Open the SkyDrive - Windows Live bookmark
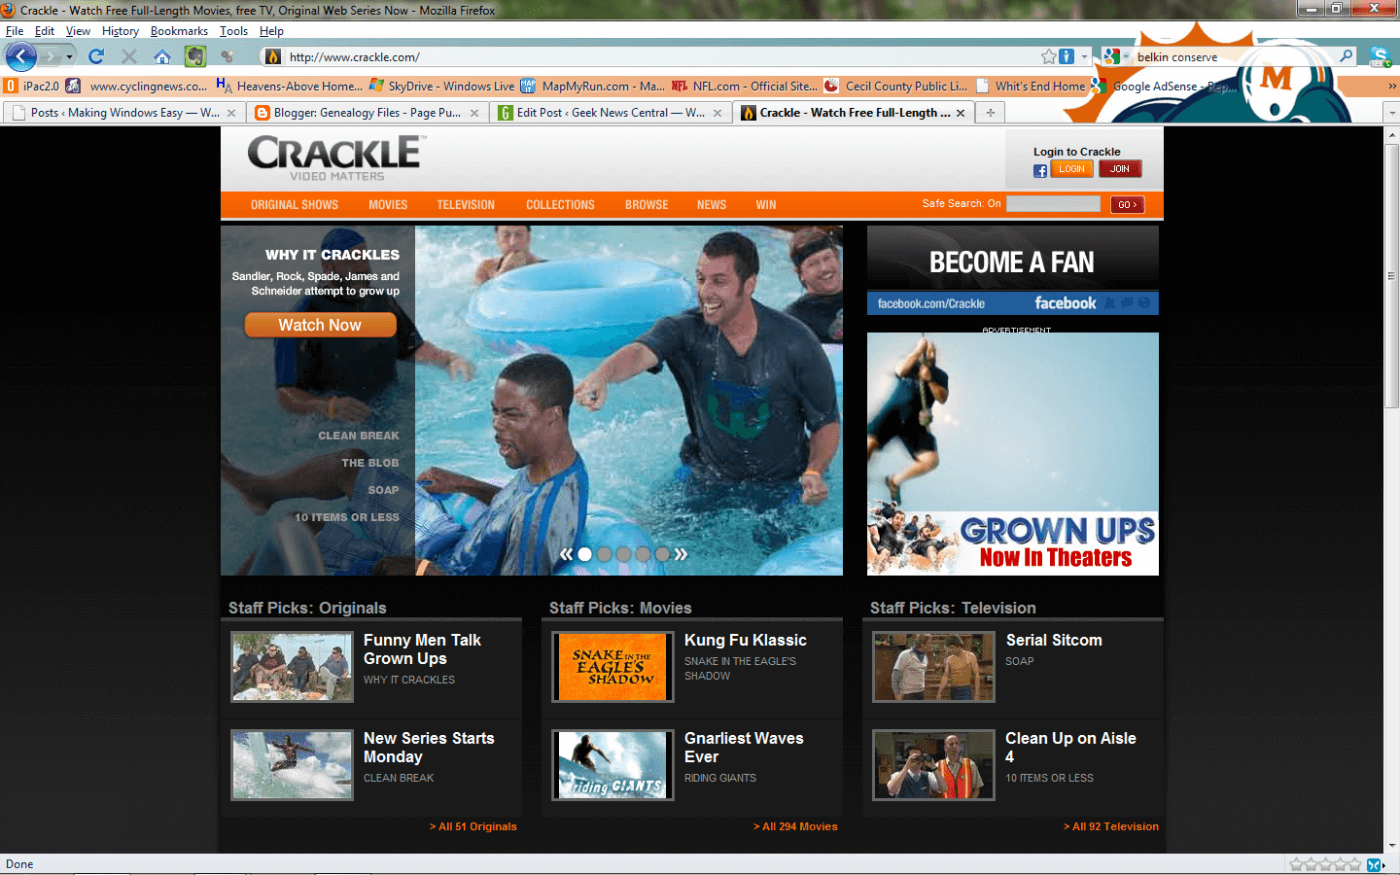This screenshot has width=1400, height=875. [442, 86]
